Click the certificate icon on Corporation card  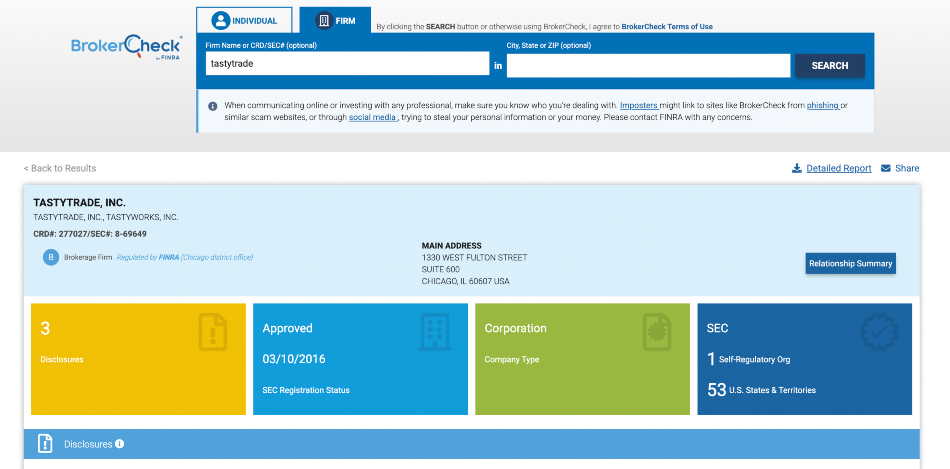657,331
